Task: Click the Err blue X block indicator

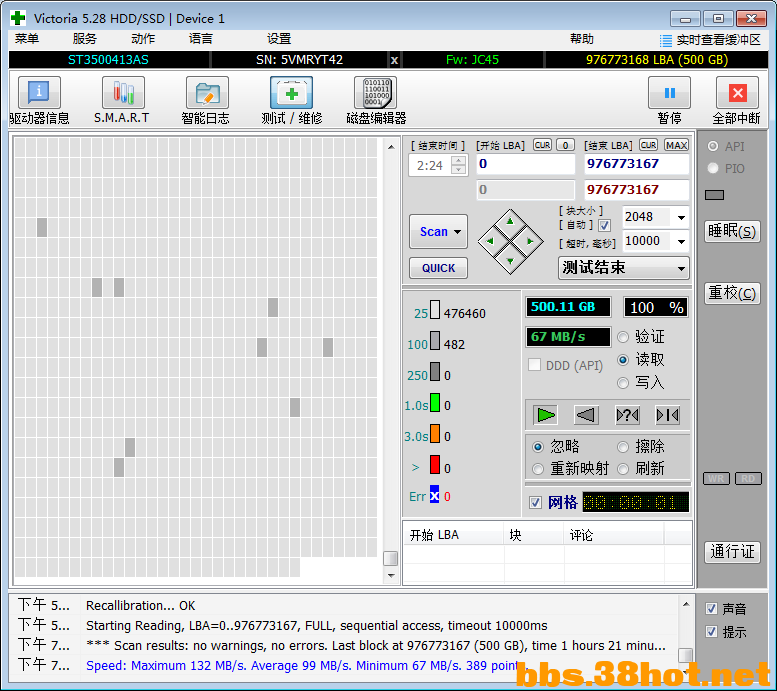Action: pos(435,494)
